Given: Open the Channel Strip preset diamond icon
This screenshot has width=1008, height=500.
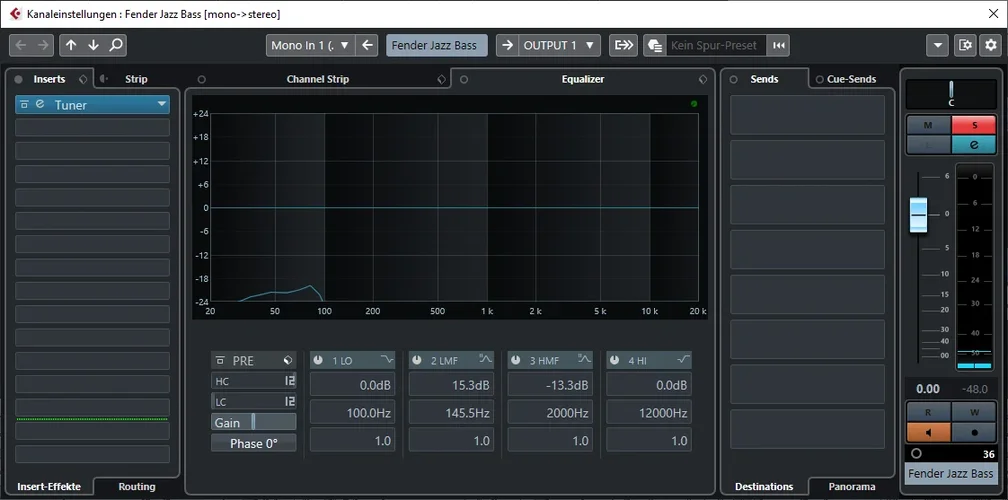Looking at the screenshot, I should (441, 80).
